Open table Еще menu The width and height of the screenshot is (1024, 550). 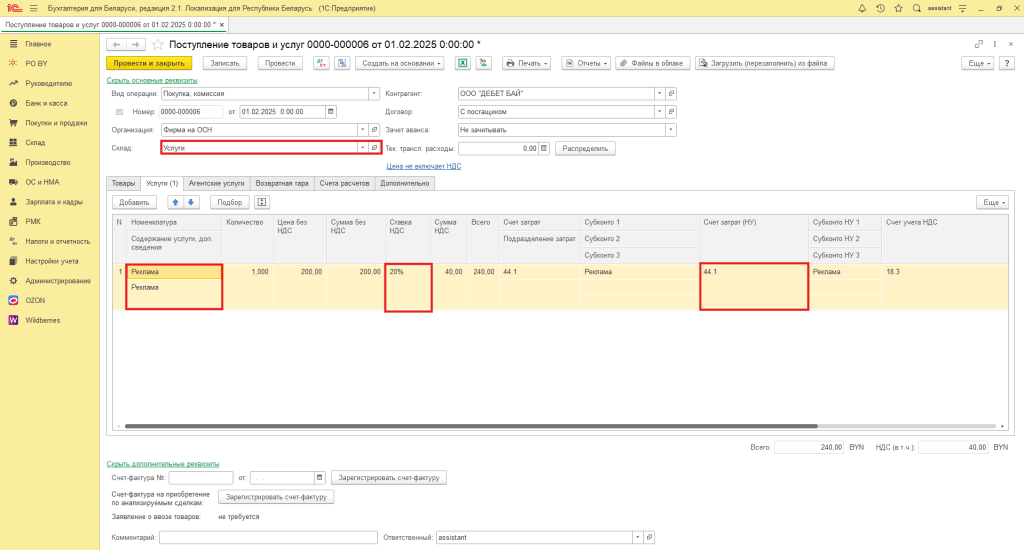pyautogui.click(x=993, y=202)
